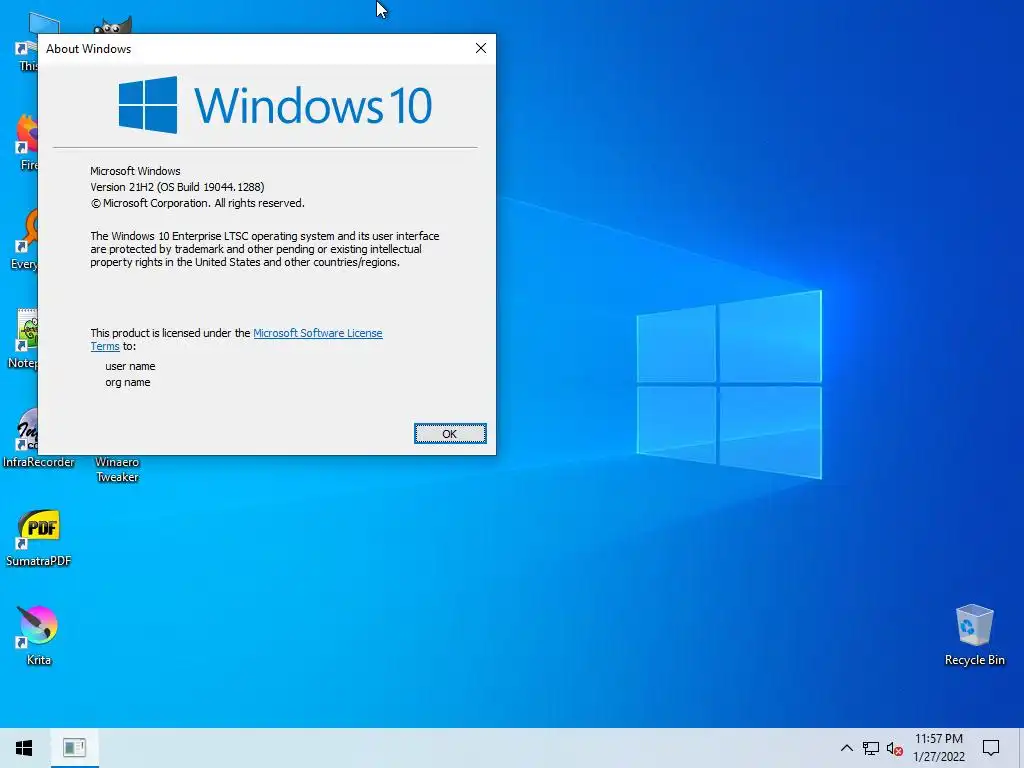Select the winver app taskbar button

pyautogui.click(x=74, y=748)
